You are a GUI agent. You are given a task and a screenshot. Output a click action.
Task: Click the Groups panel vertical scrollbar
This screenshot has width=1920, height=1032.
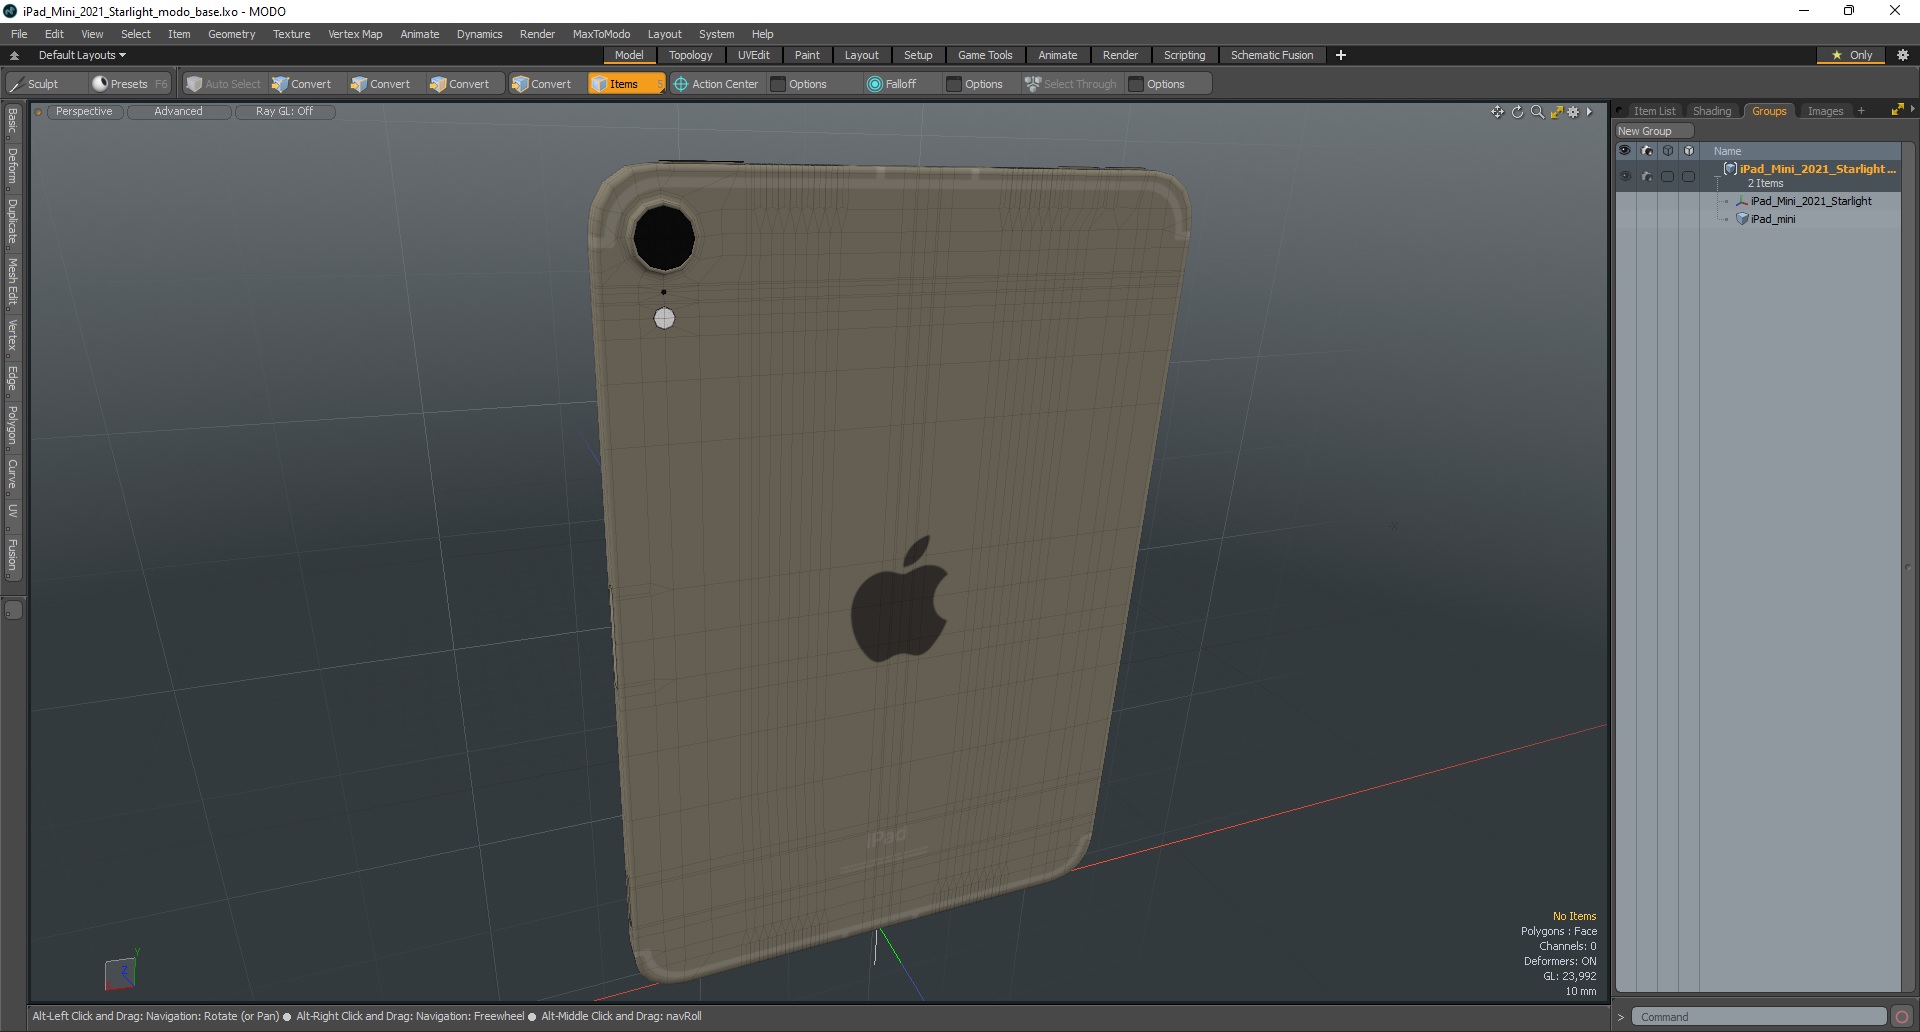(1907, 568)
